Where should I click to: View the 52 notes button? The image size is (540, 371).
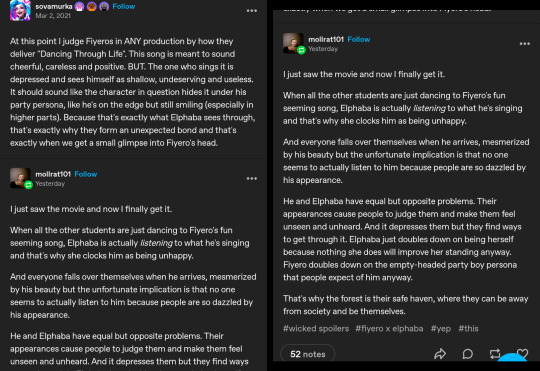pyautogui.click(x=308, y=354)
